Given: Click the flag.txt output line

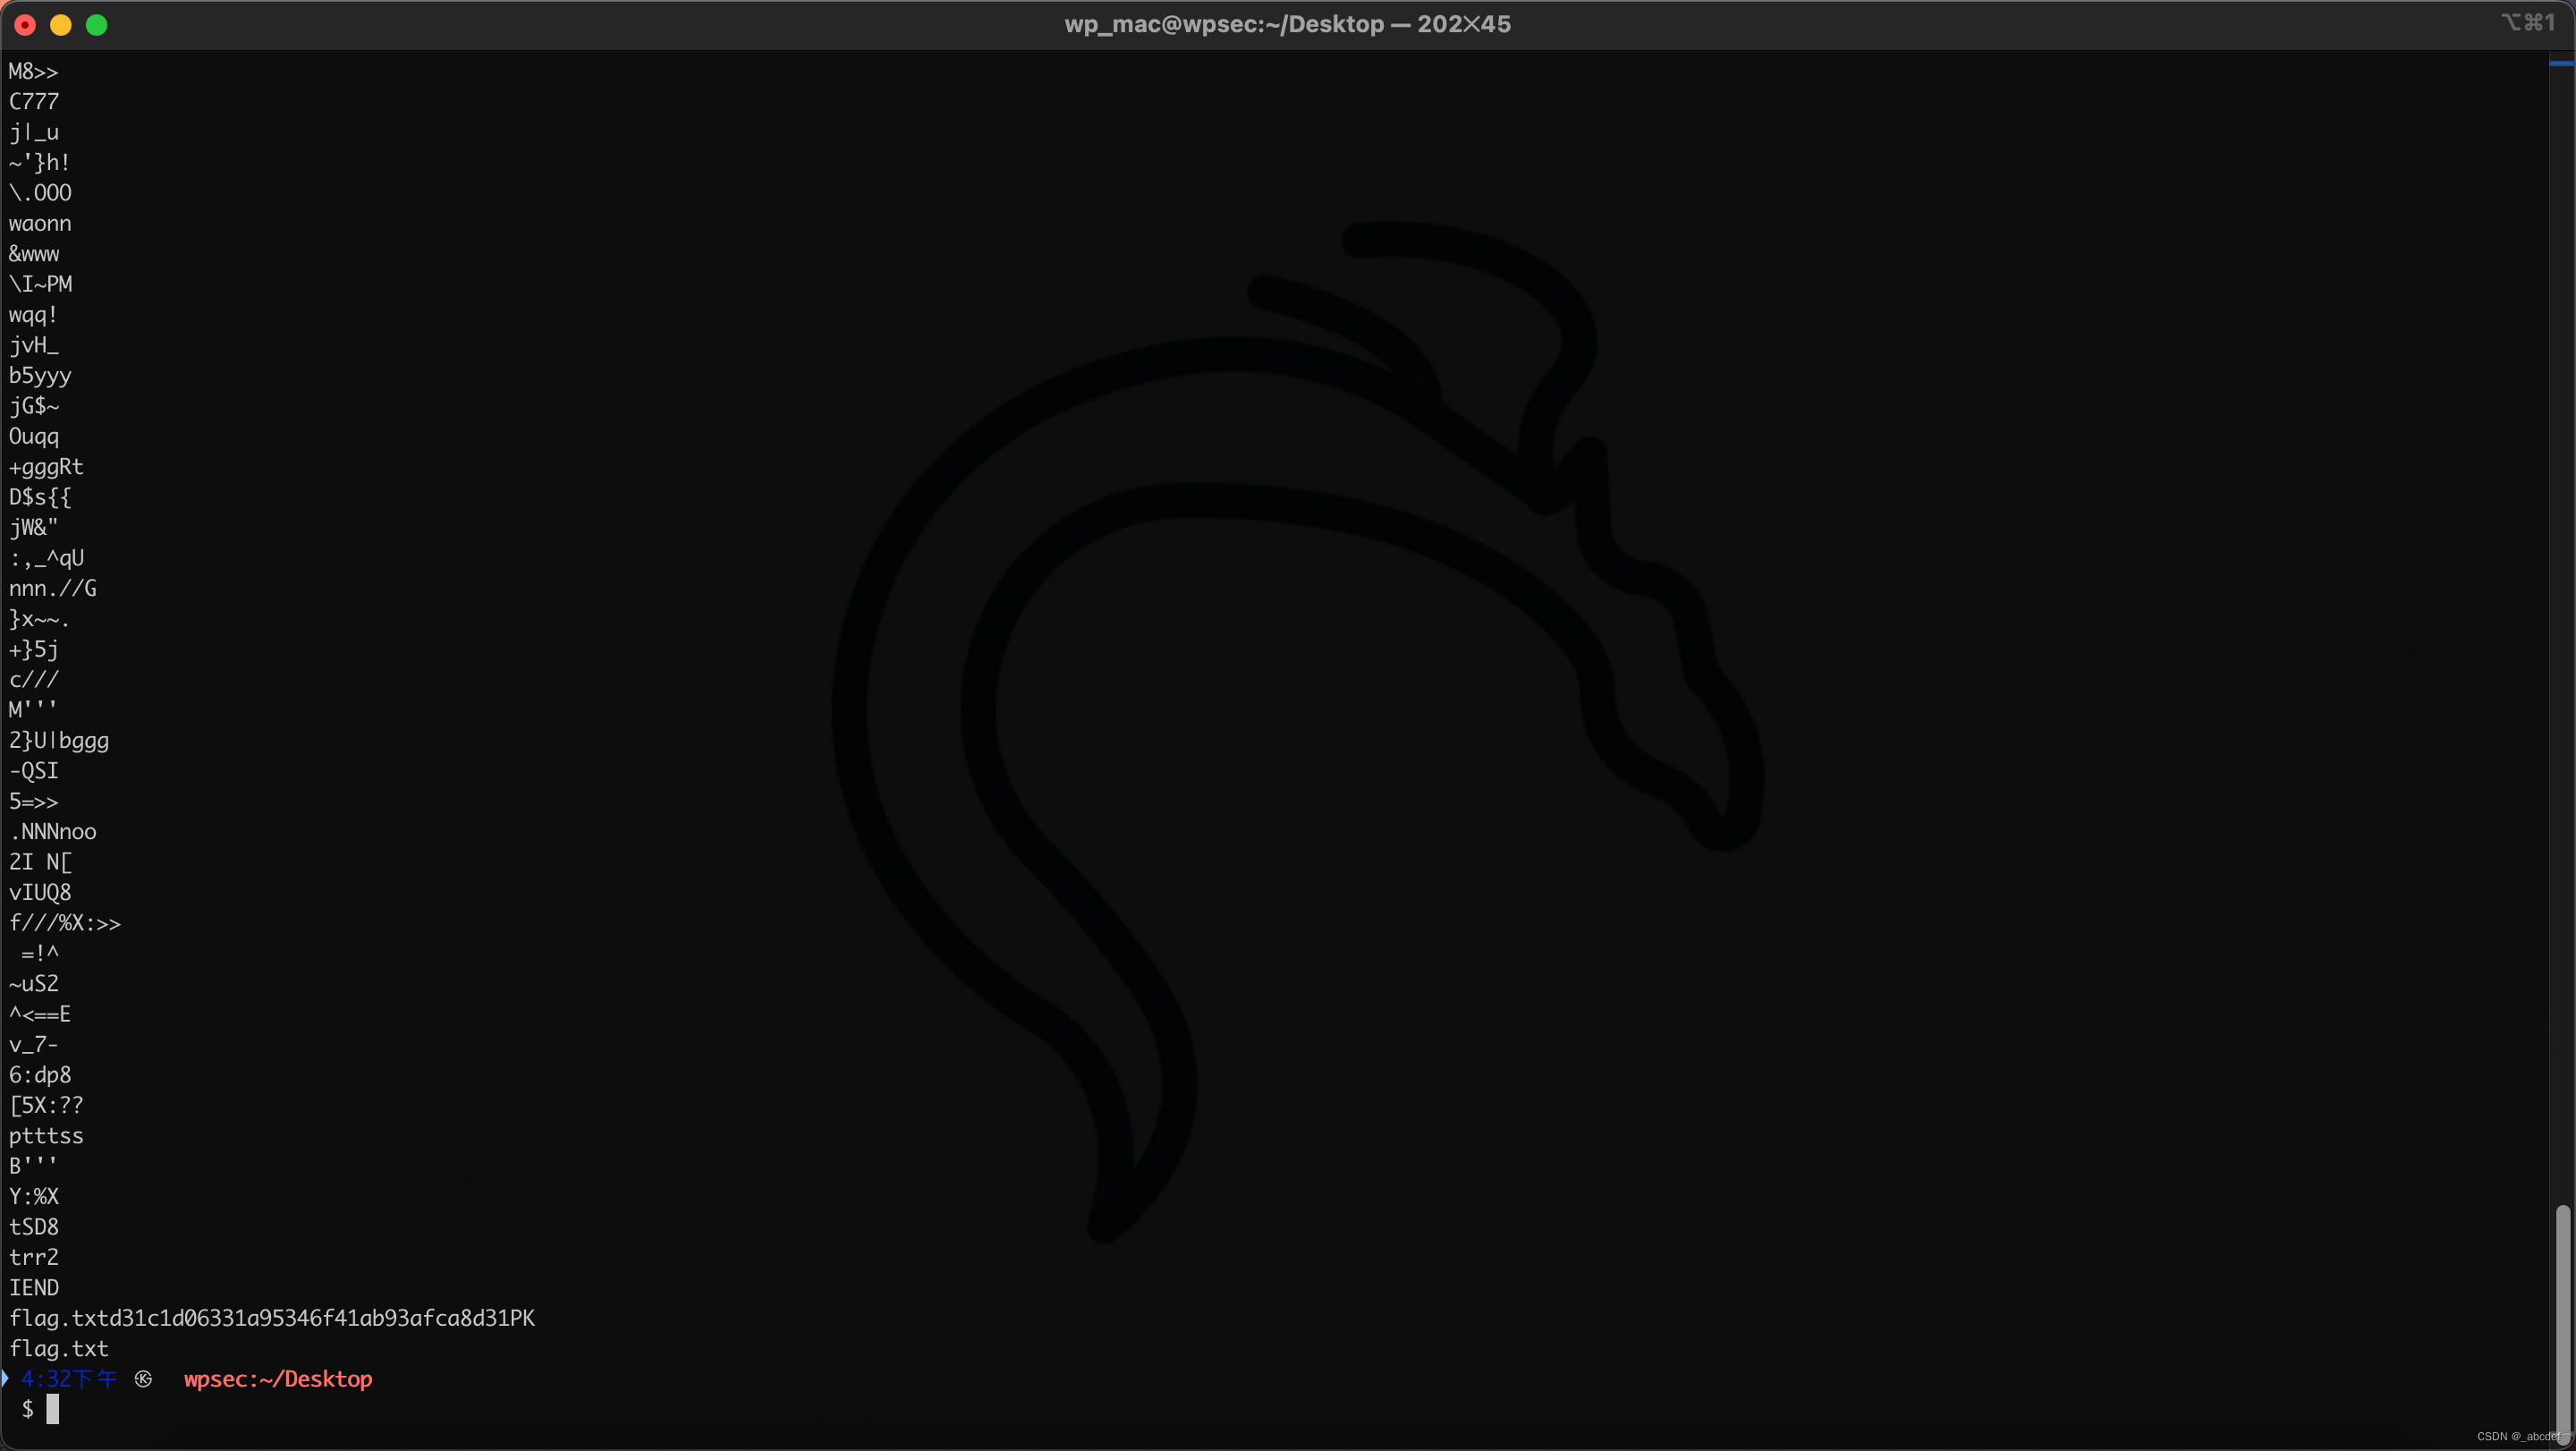Looking at the screenshot, I should [x=58, y=1348].
